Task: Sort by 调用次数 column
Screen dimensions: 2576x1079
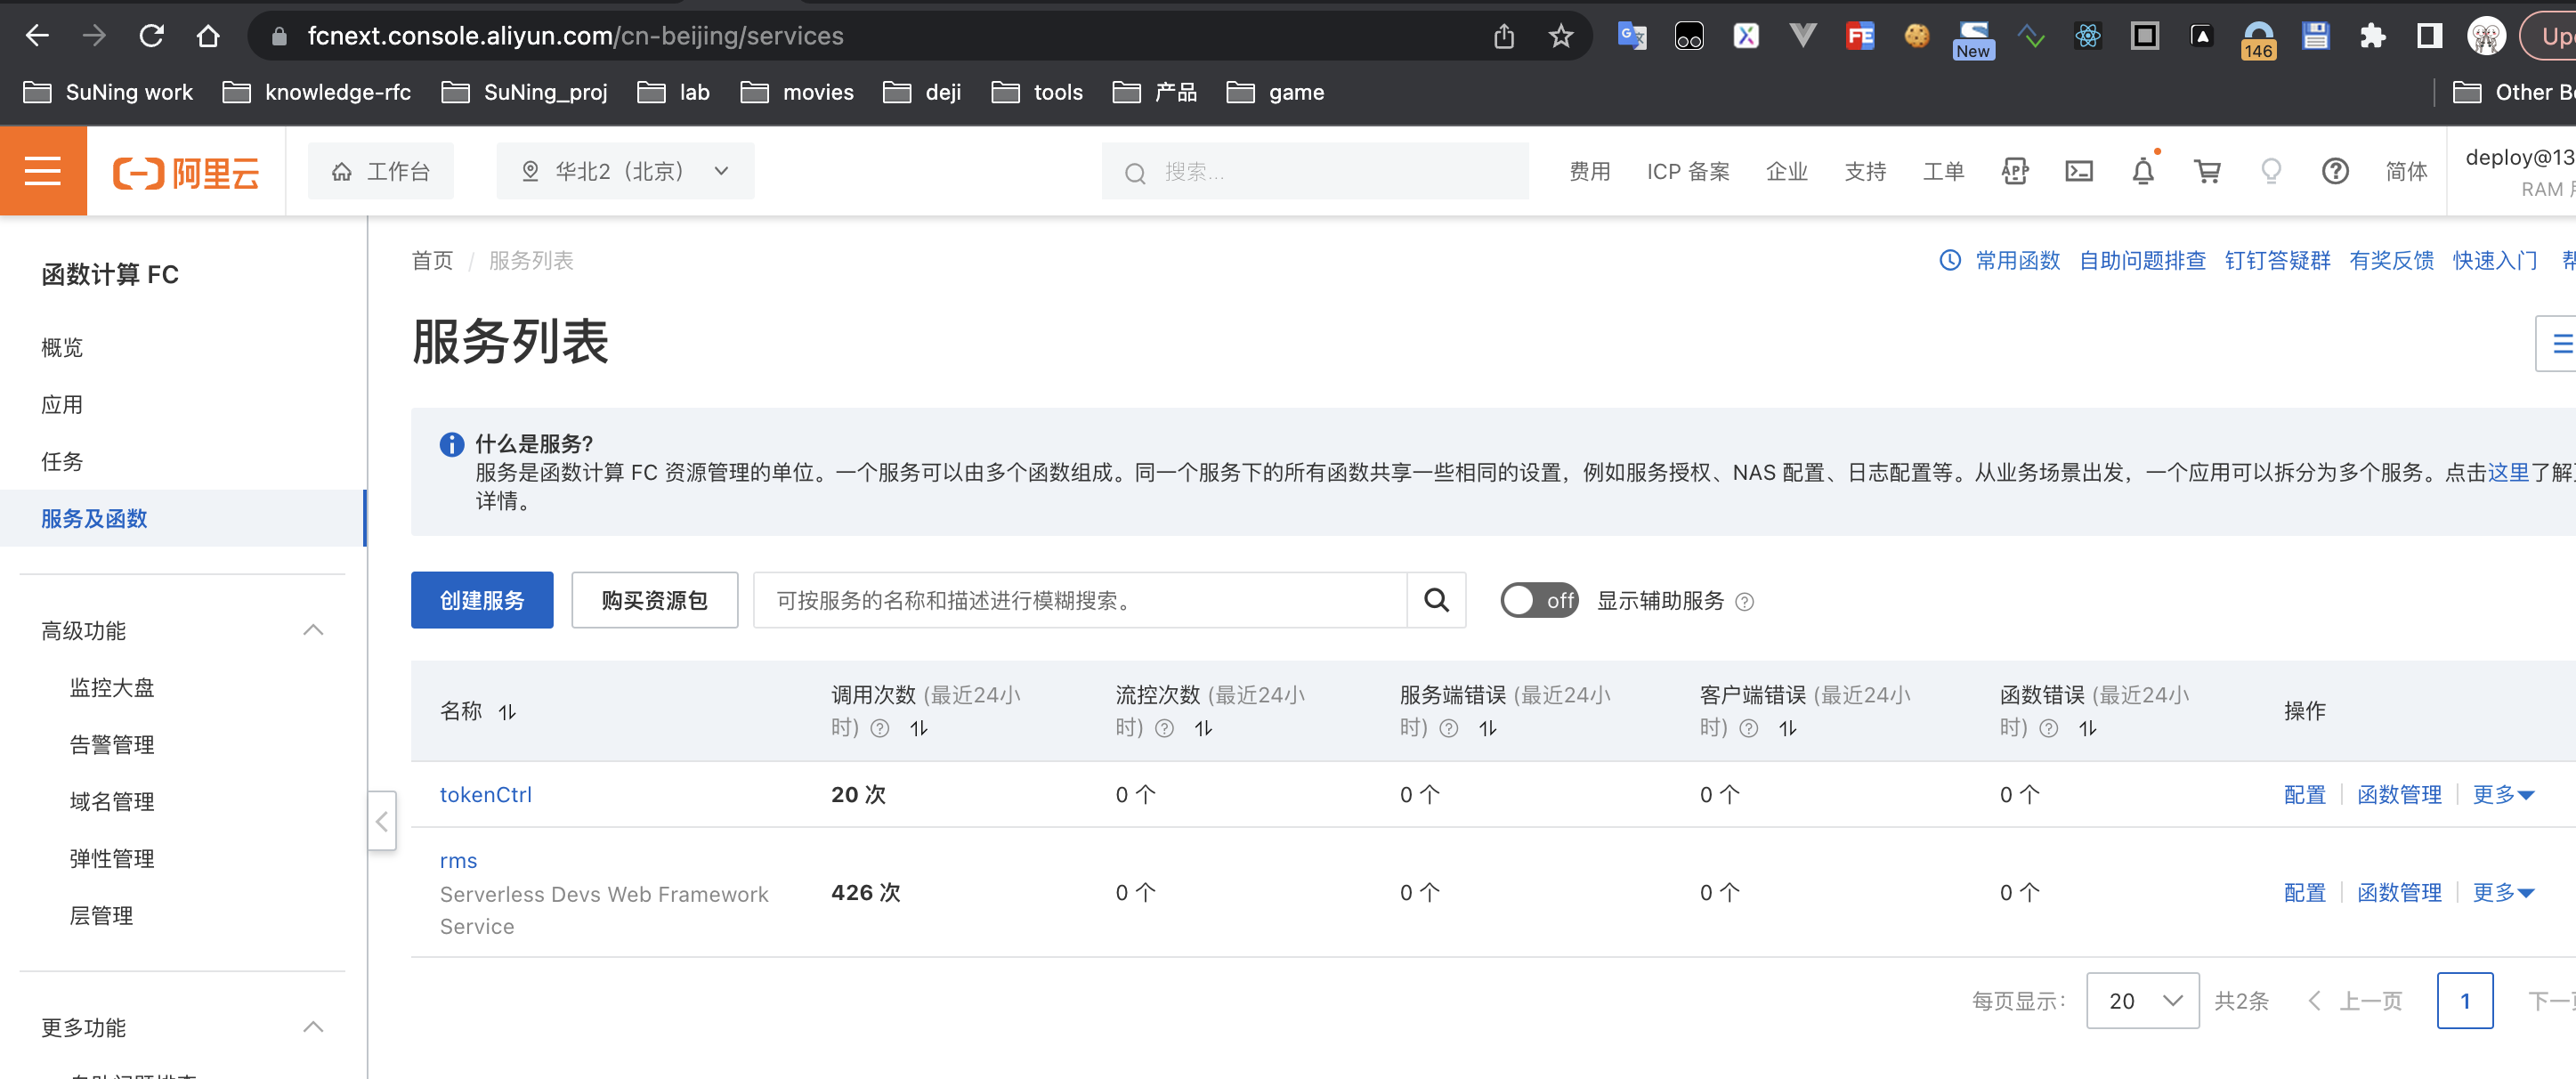Action: coord(919,729)
